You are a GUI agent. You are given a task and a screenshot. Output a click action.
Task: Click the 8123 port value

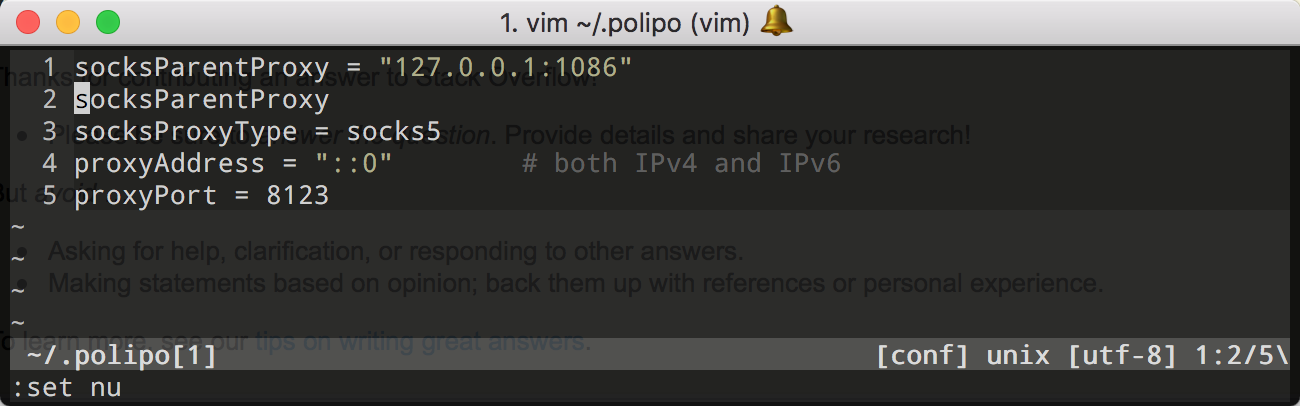tap(298, 195)
